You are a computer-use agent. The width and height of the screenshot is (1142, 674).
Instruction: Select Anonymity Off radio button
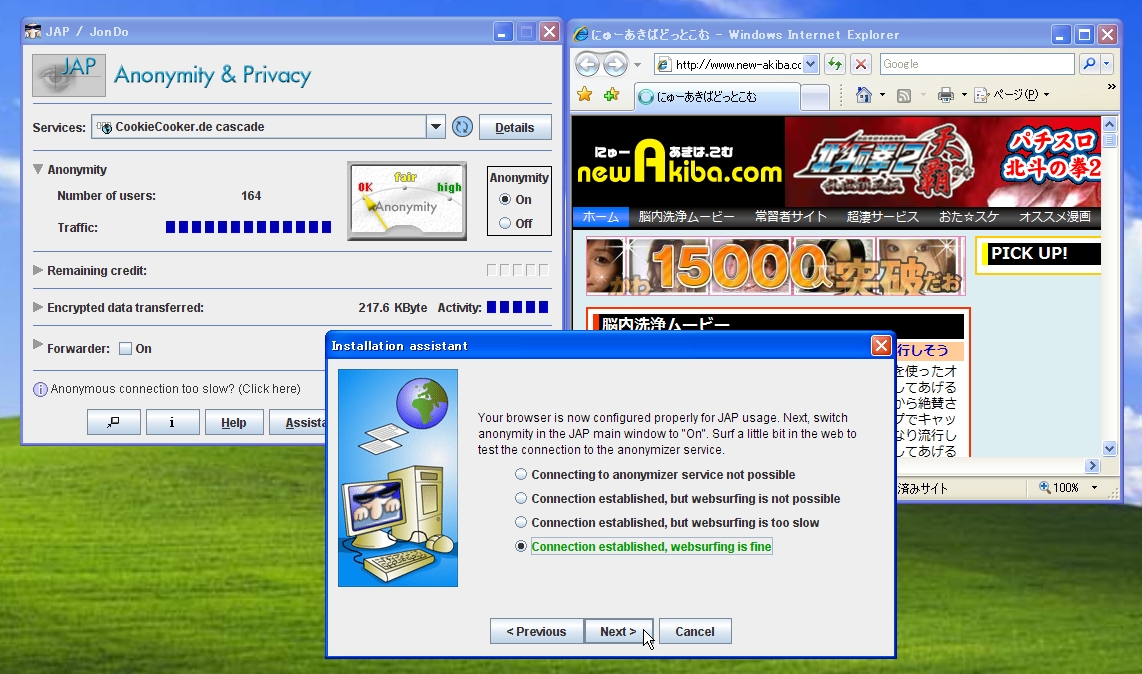(x=505, y=223)
